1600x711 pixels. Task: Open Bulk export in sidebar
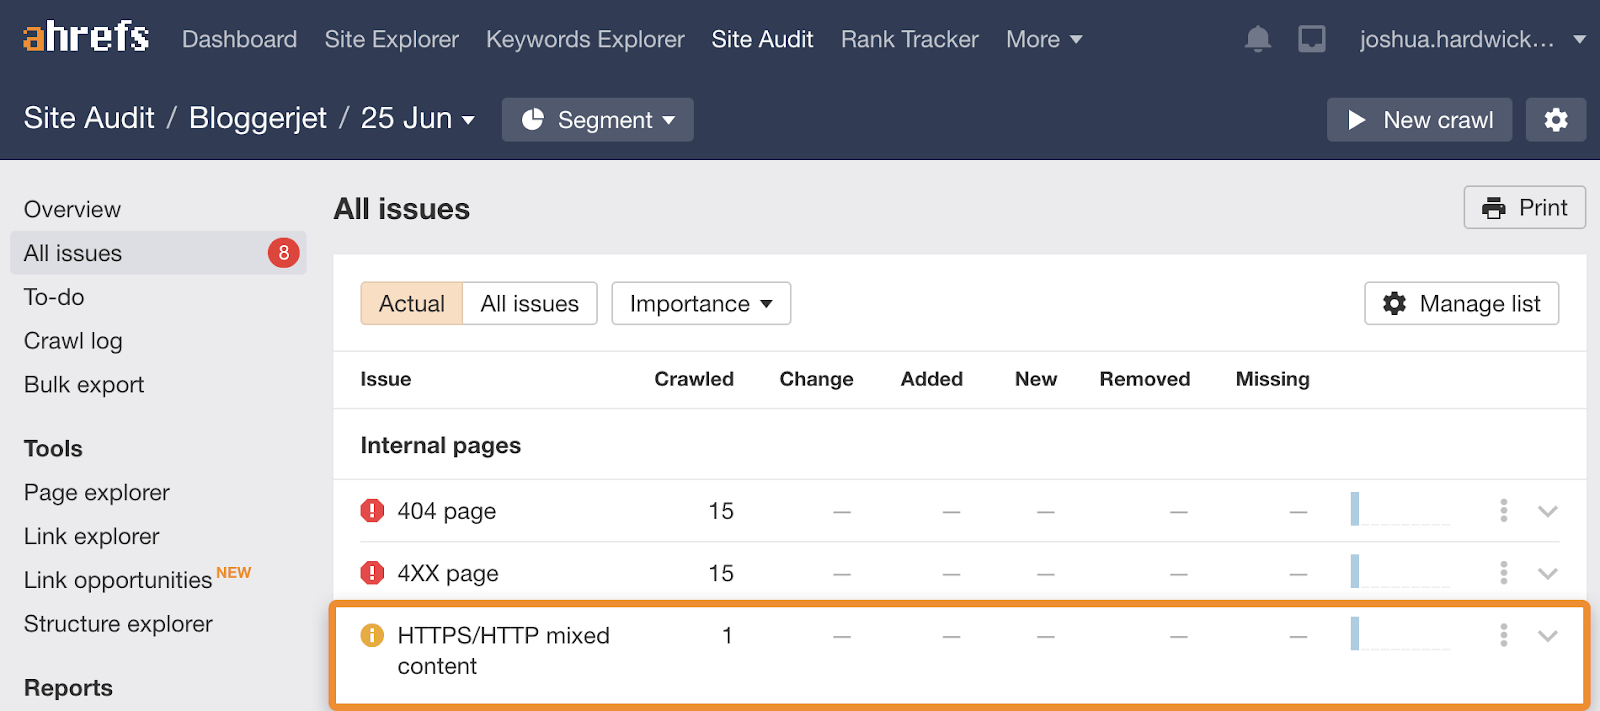[84, 385]
